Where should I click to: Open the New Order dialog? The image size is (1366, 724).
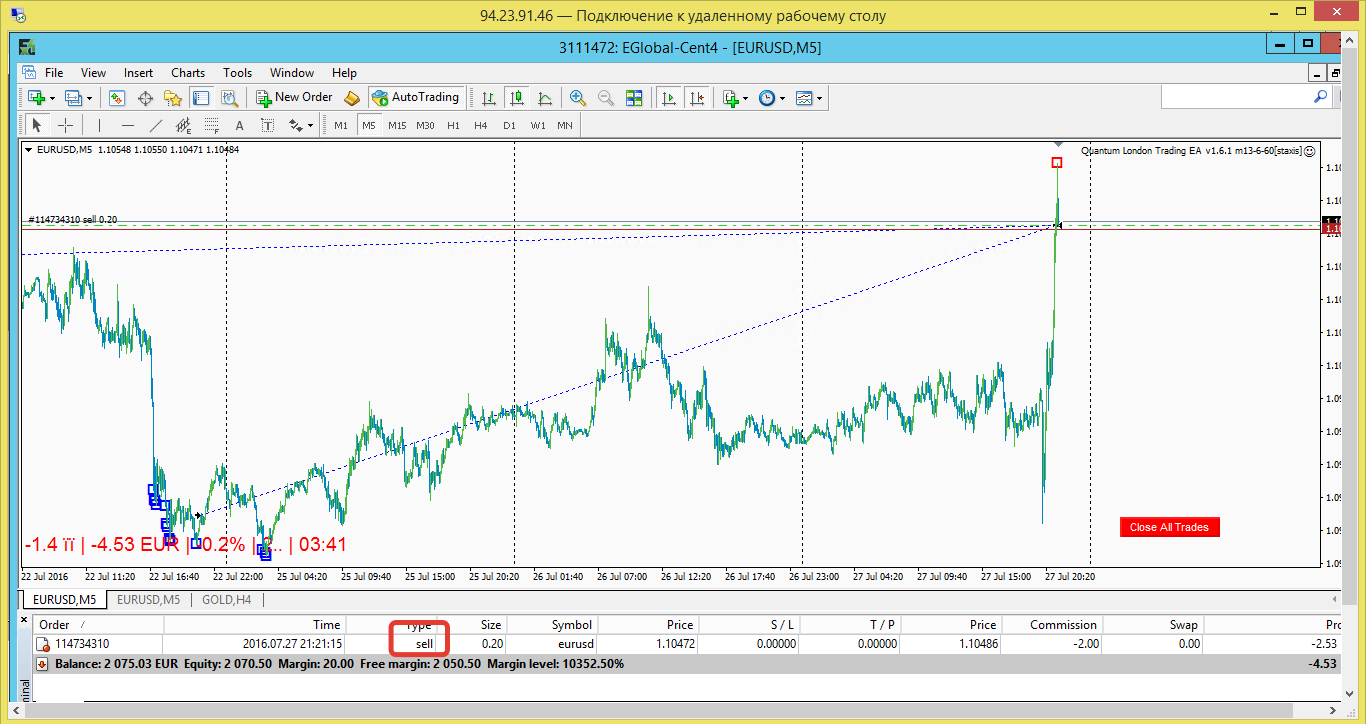(x=294, y=98)
